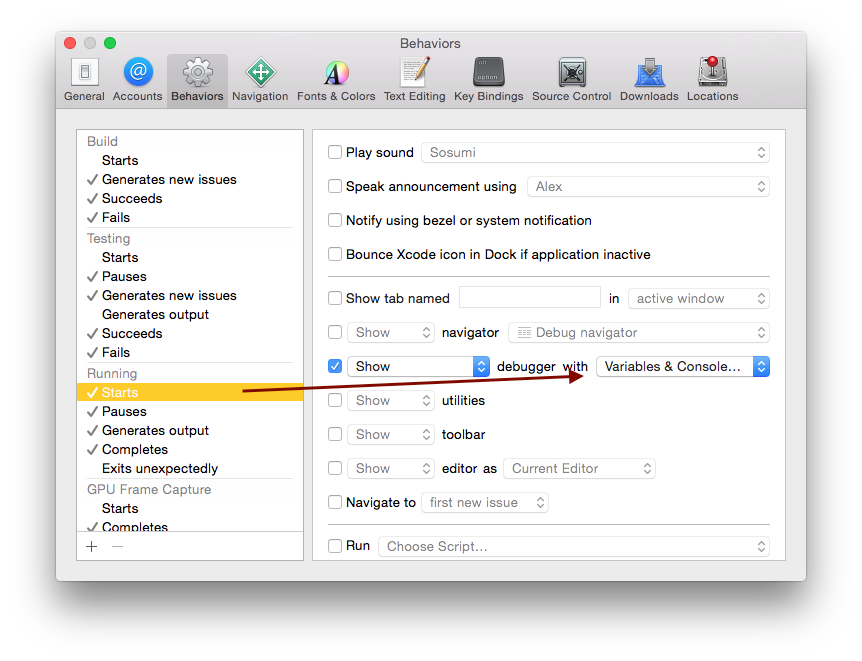
Task: Select Running Completes behavior
Action: coord(190,450)
